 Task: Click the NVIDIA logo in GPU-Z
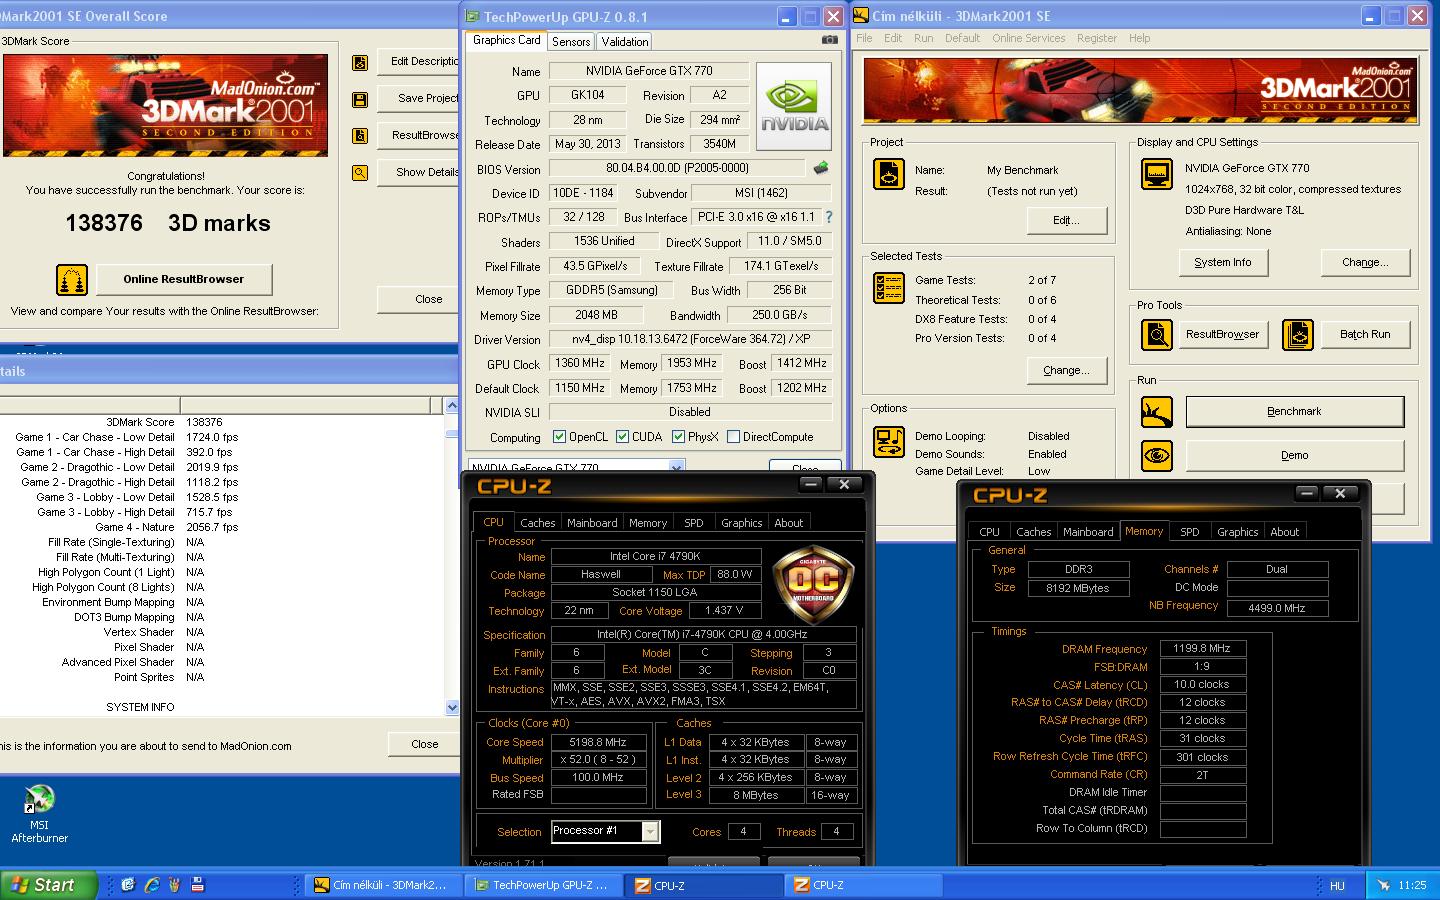point(794,106)
